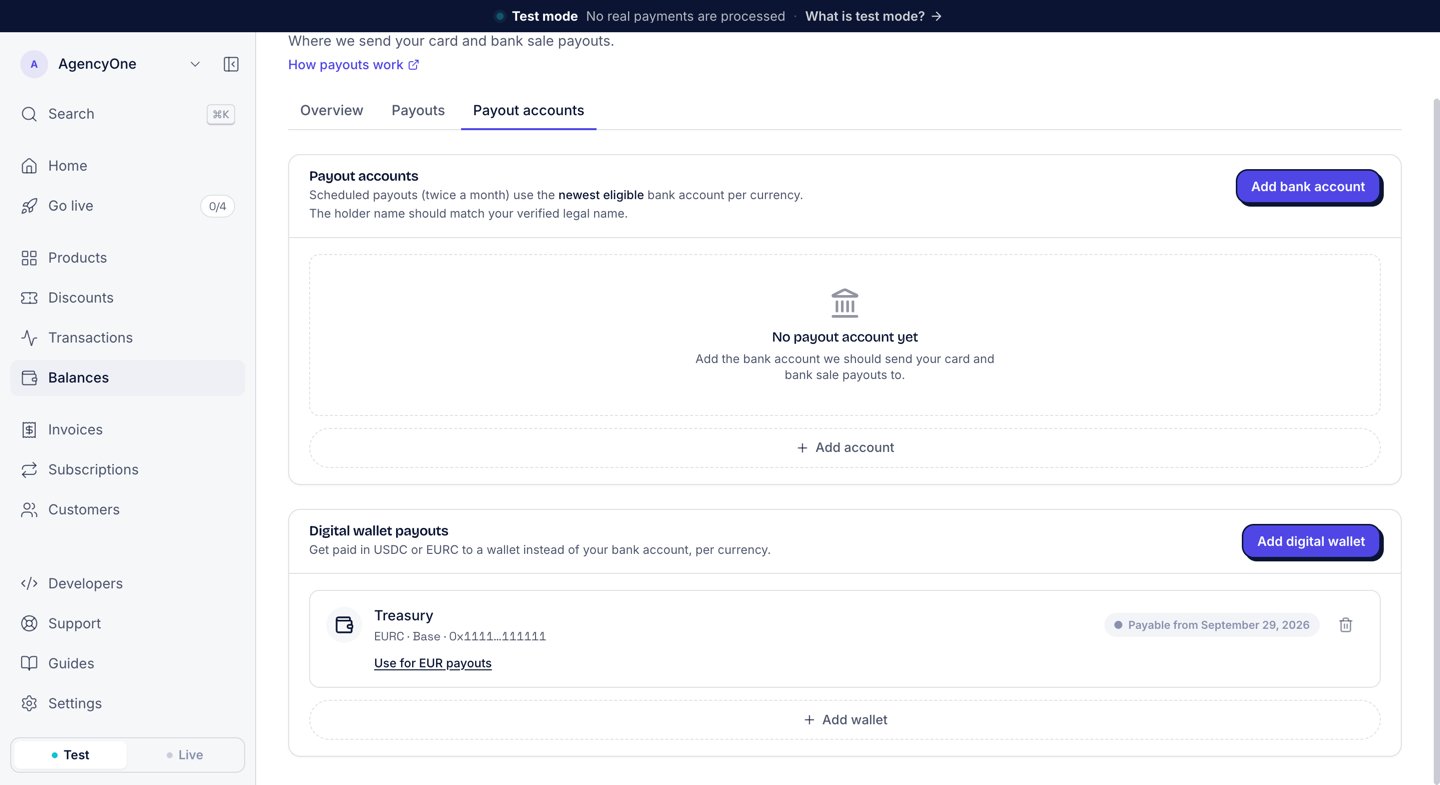
Task: Click the Discounts ticket icon
Action: [29, 298]
